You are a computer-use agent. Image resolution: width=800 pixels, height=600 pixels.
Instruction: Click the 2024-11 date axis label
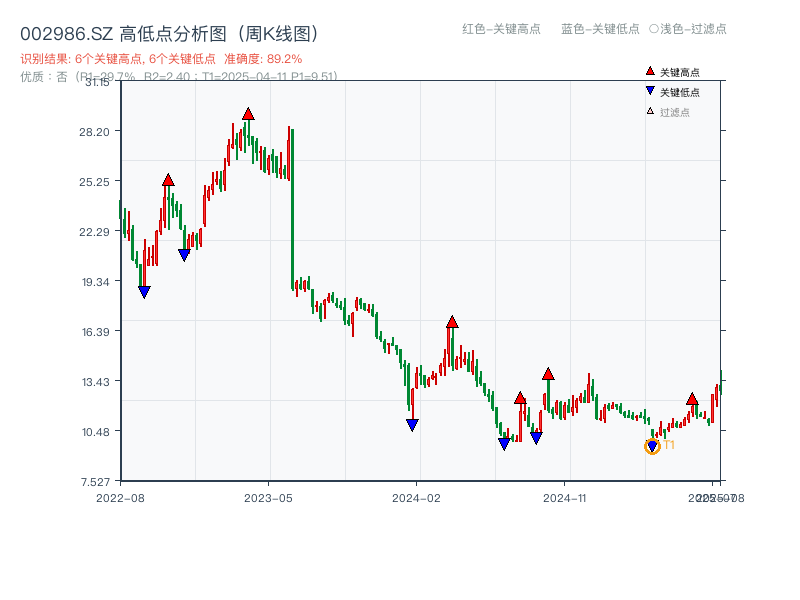pyautogui.click(x=564, y=497)
